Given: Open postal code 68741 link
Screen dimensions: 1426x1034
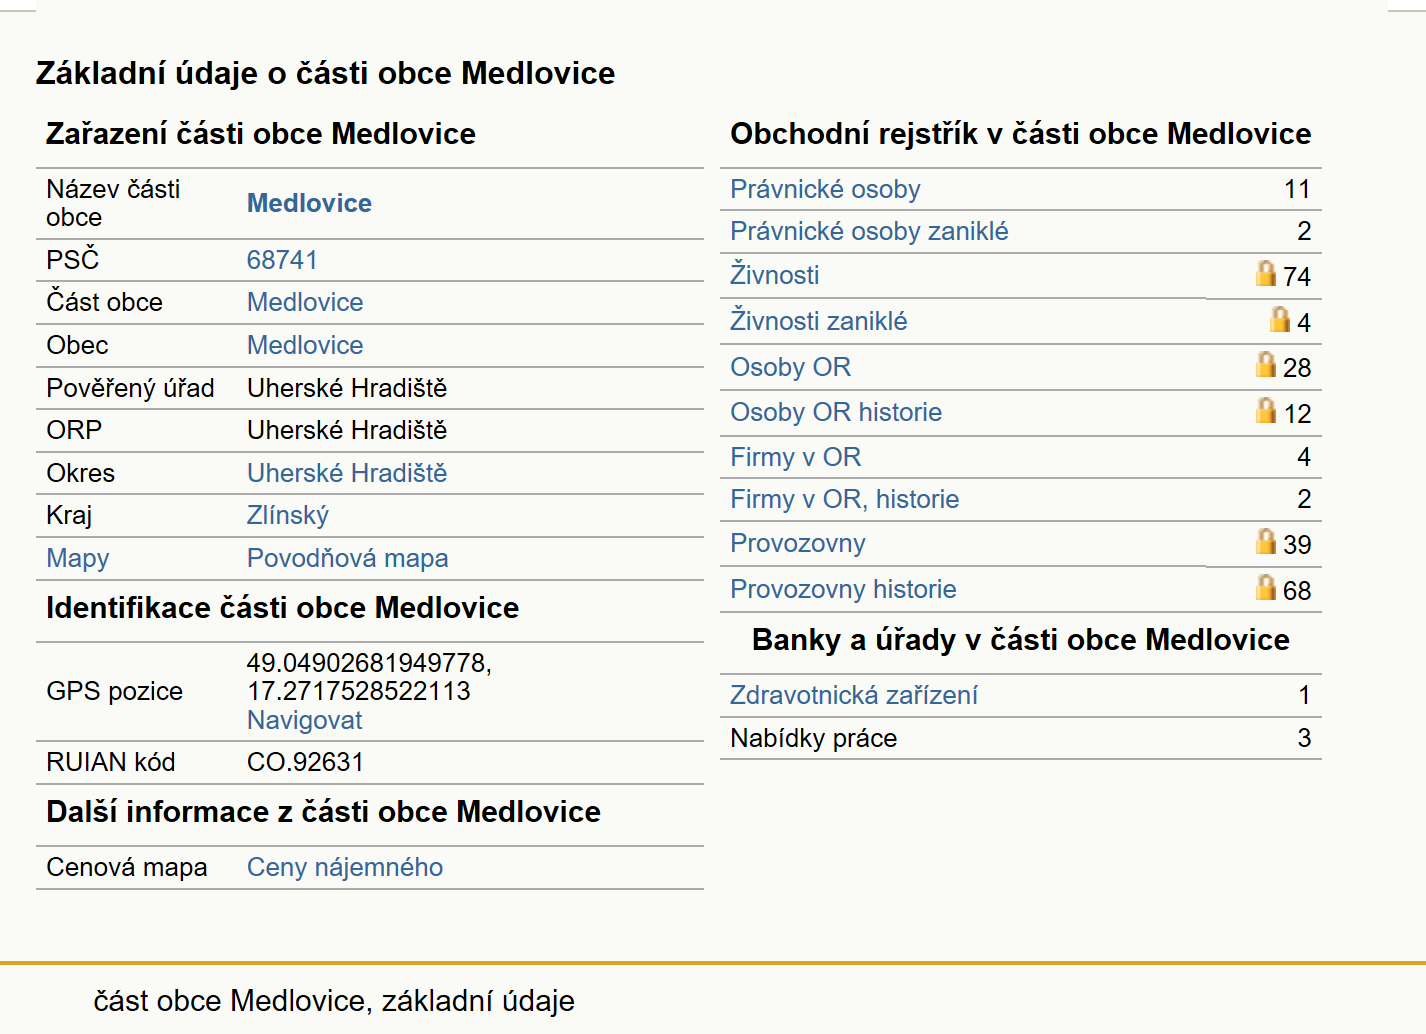Looking at the screenshot, I should point(282,260).
